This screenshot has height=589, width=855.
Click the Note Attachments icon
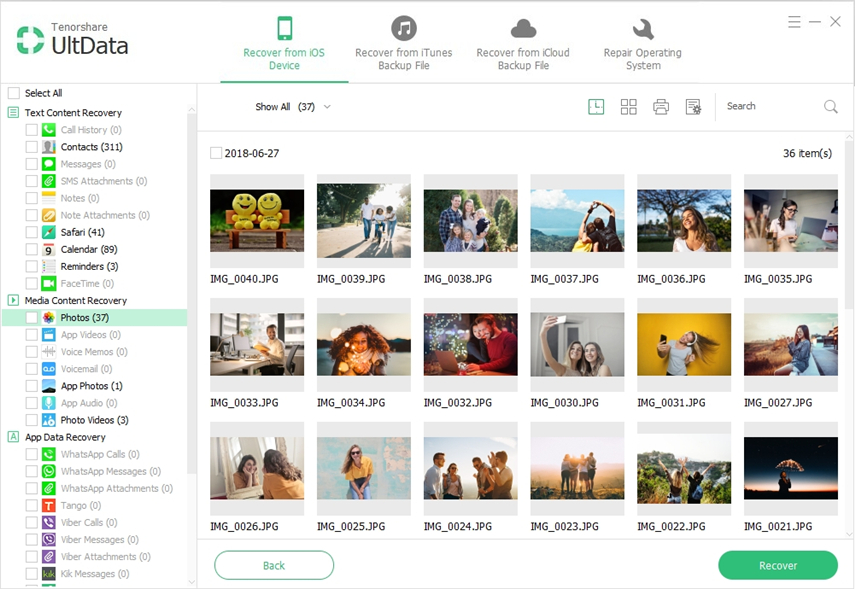click(49, 215)
